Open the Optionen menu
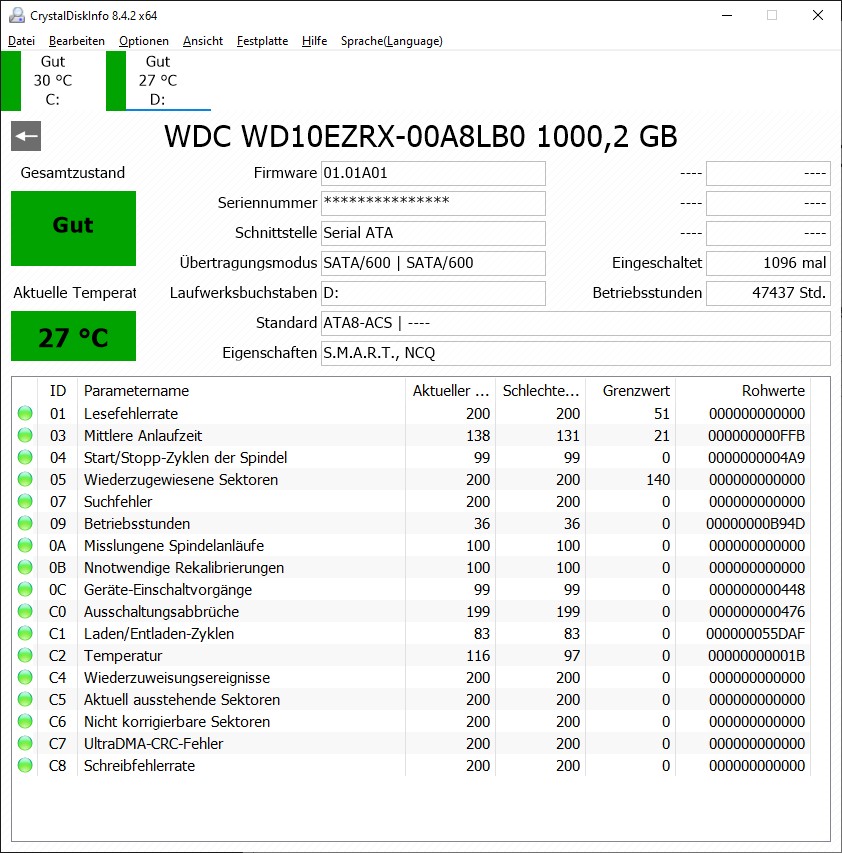This screenshot has width=842, height=853. click(144, 41)
